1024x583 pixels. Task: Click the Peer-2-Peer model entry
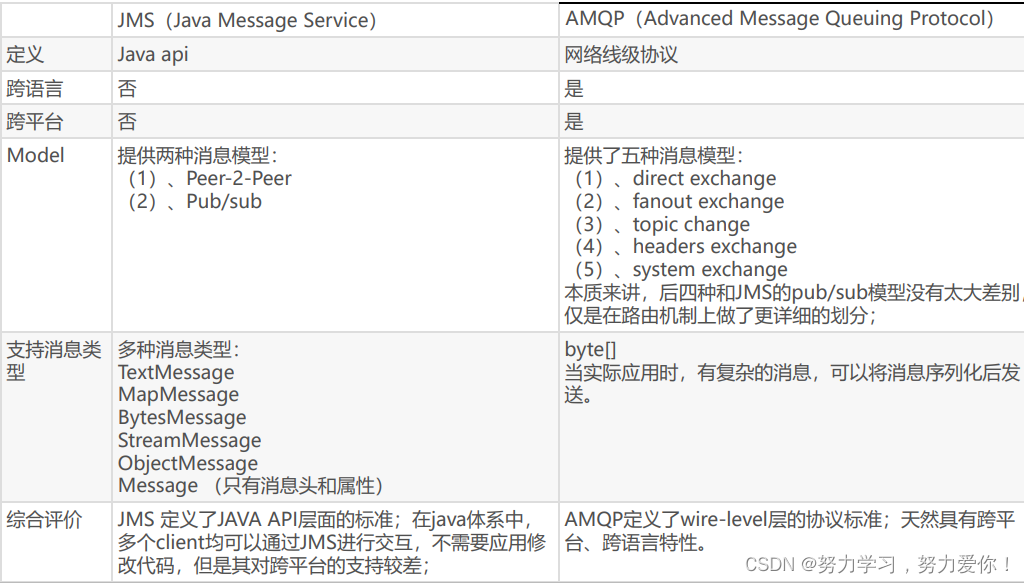click(x=238, y=179)
